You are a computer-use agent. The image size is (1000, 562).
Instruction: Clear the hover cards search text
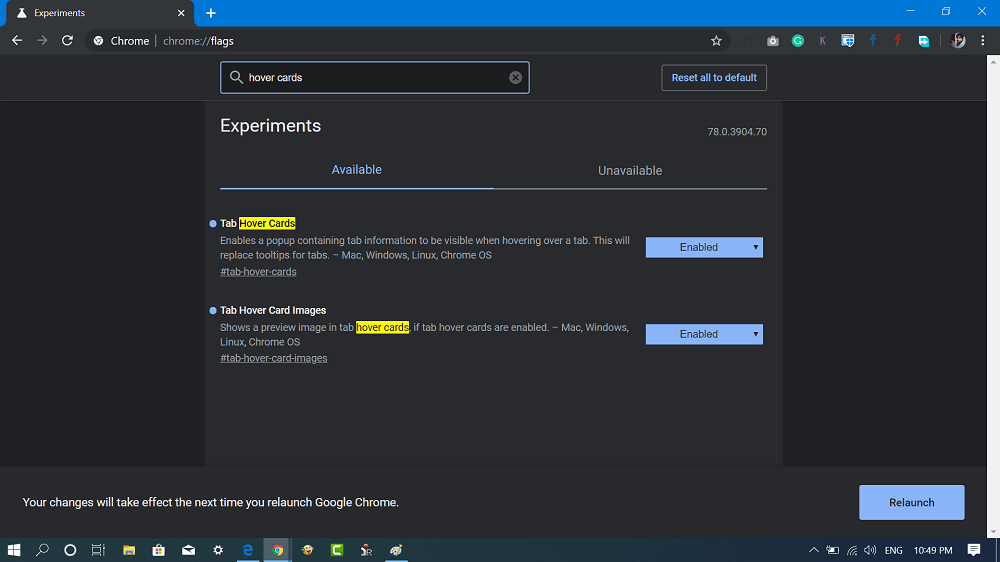(515, 77)
